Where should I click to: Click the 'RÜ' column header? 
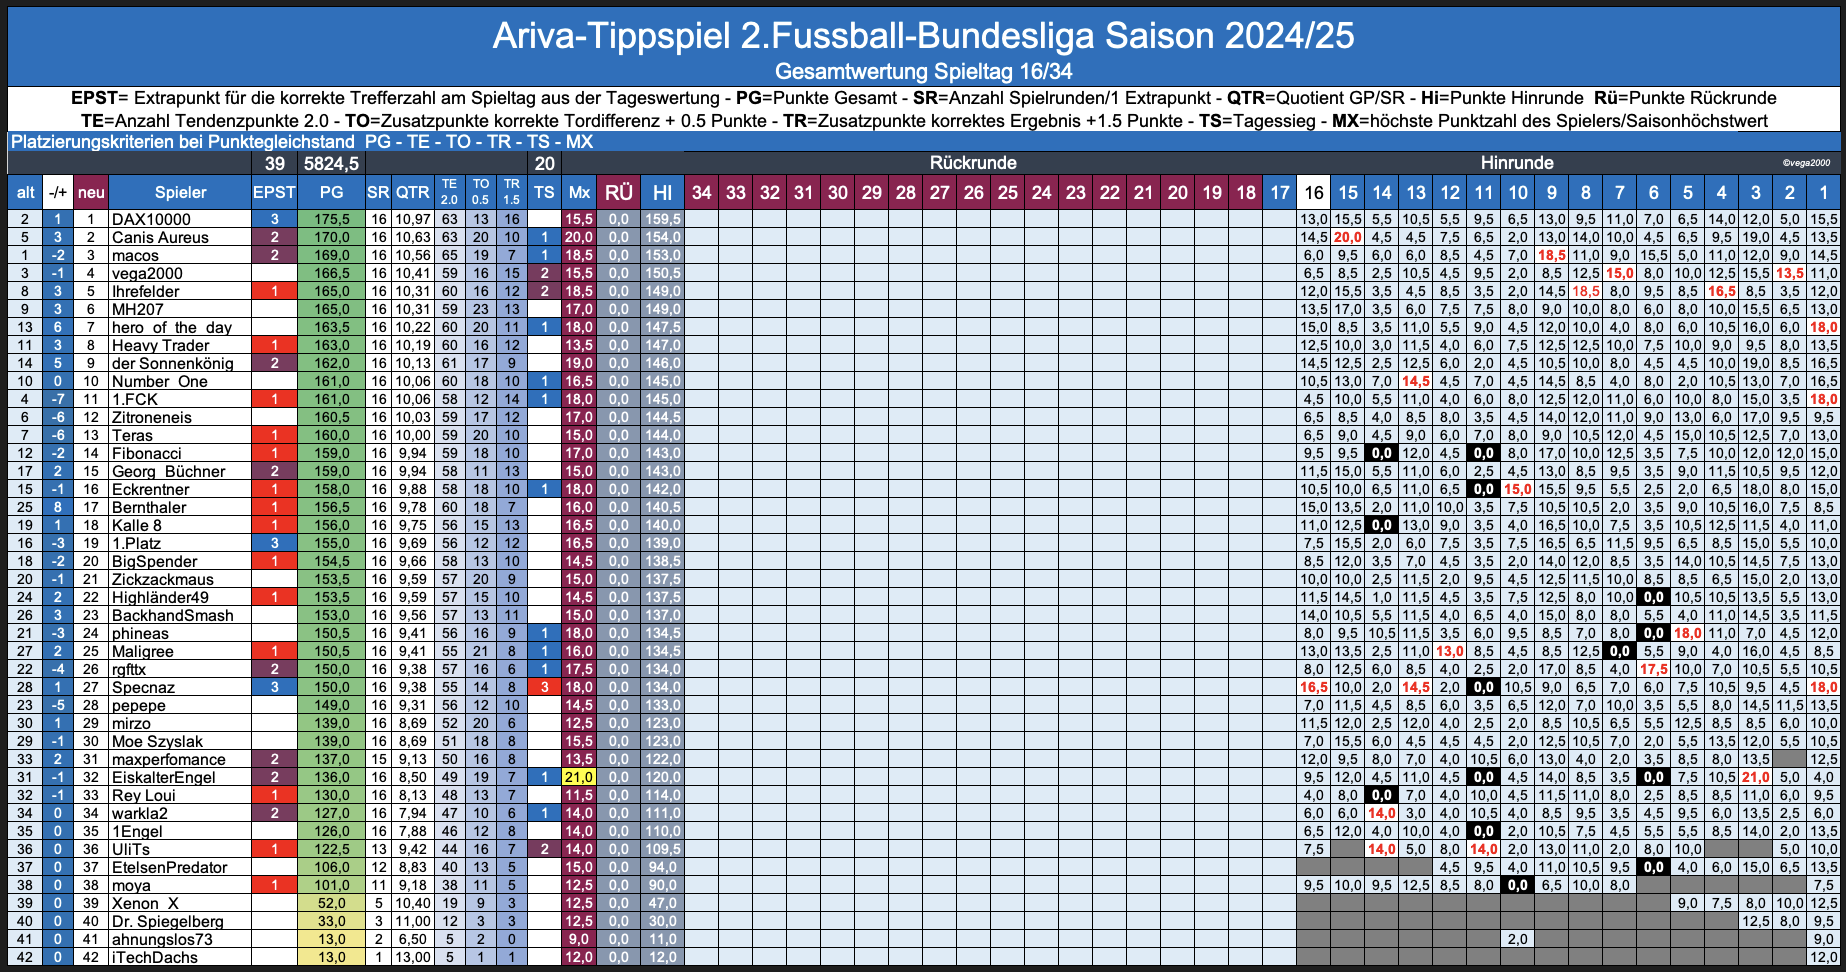click(x=619, y=193)
